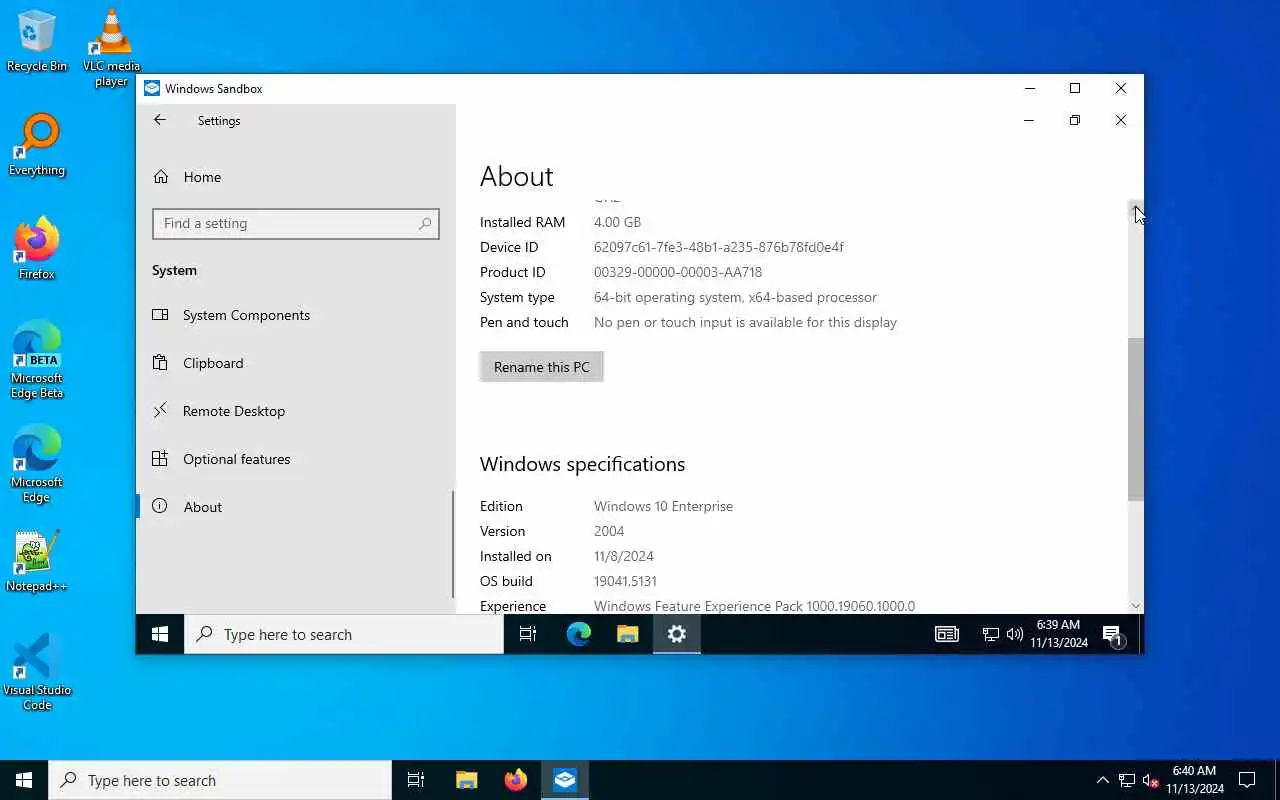Open File Explorer on host taskbar

[x=466, y=780]
